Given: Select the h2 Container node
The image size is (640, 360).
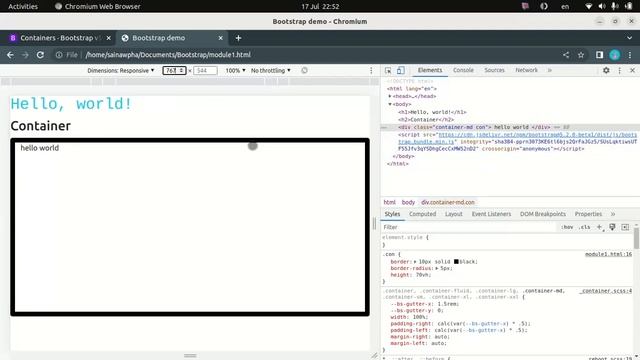Looking at the screenshot, I should tap(426, 120).
